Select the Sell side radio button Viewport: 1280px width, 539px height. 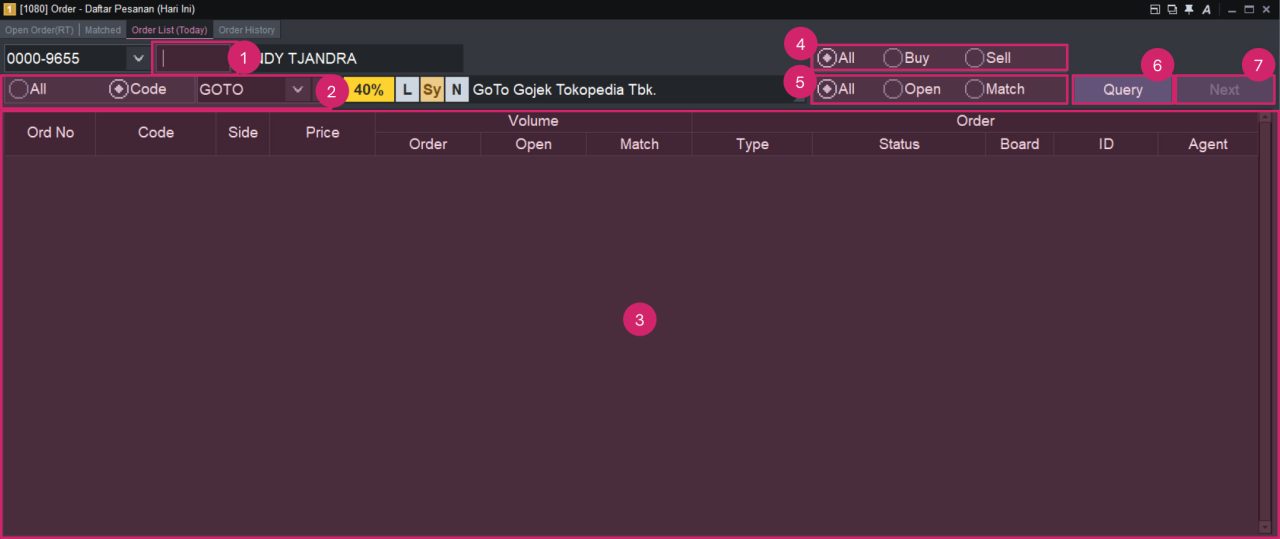click(x=974, y=58)
